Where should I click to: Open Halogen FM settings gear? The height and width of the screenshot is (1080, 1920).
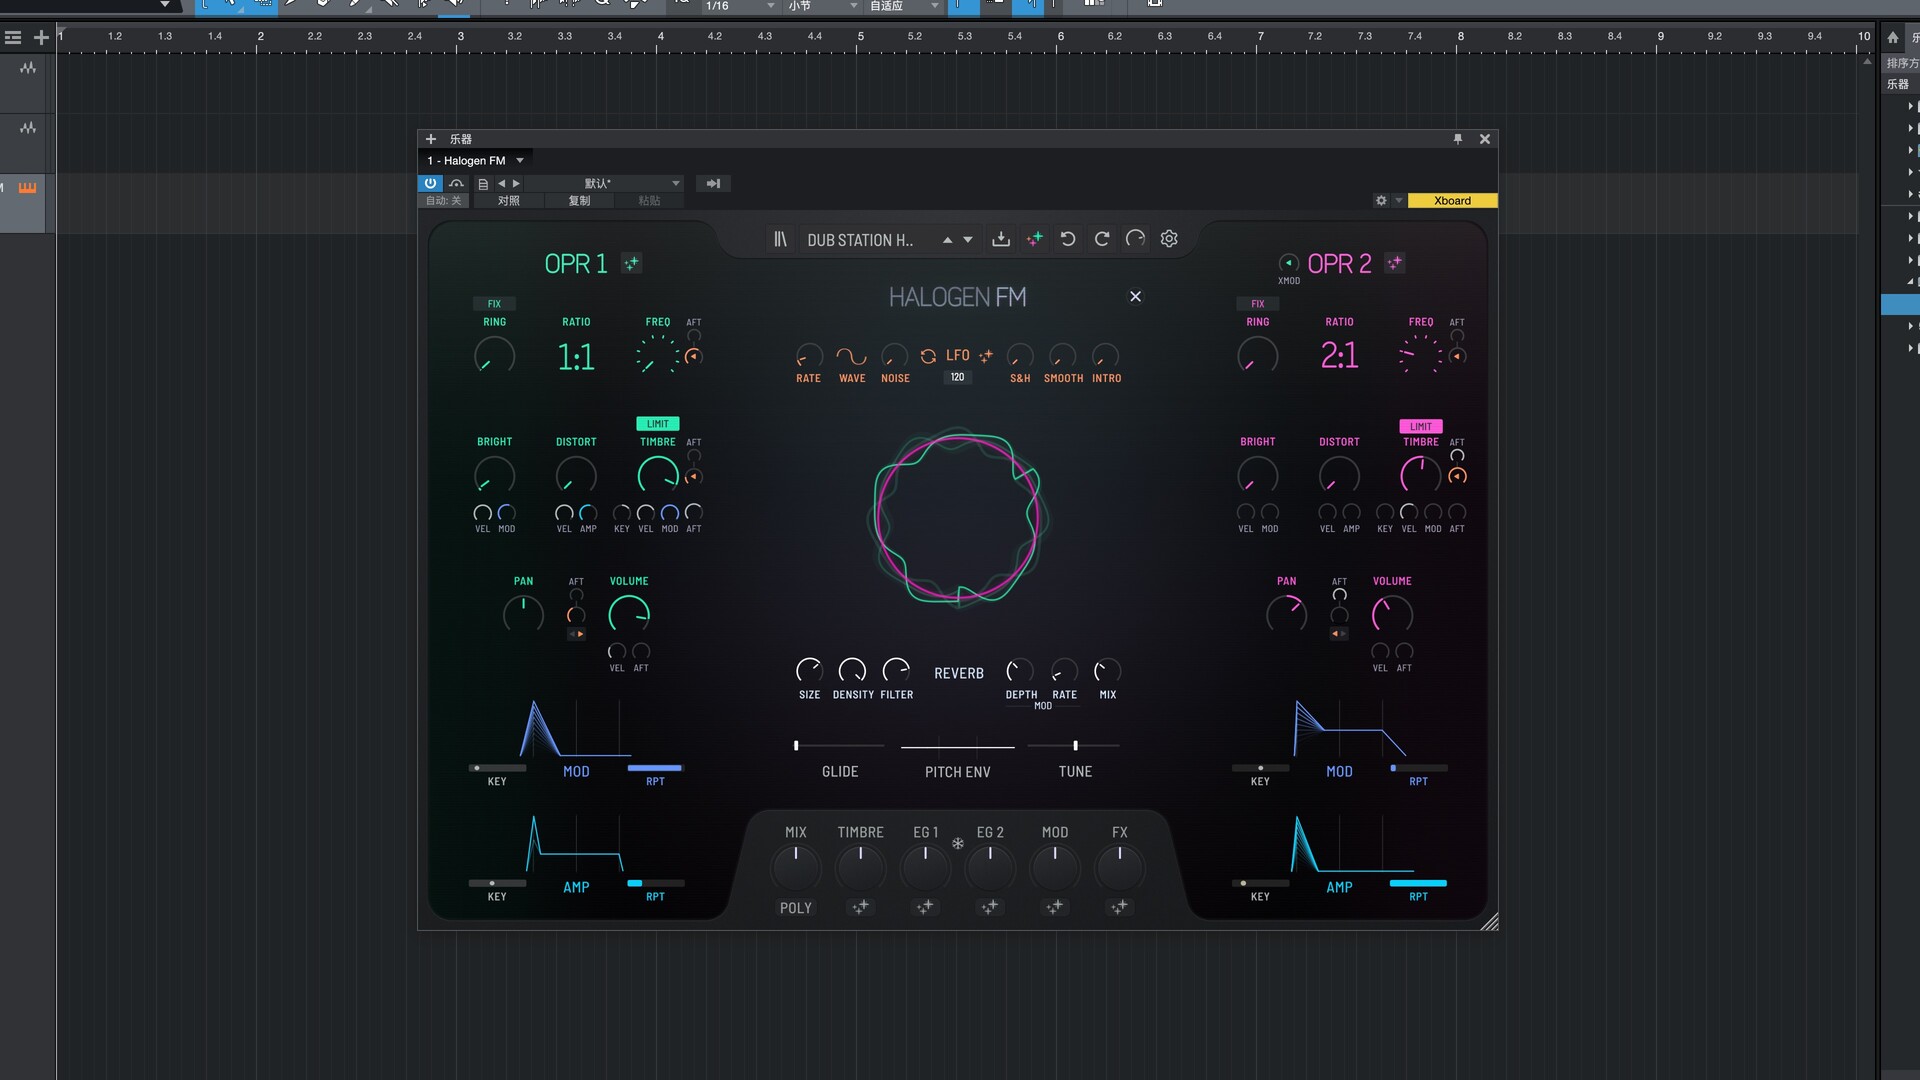(1169, 239)
